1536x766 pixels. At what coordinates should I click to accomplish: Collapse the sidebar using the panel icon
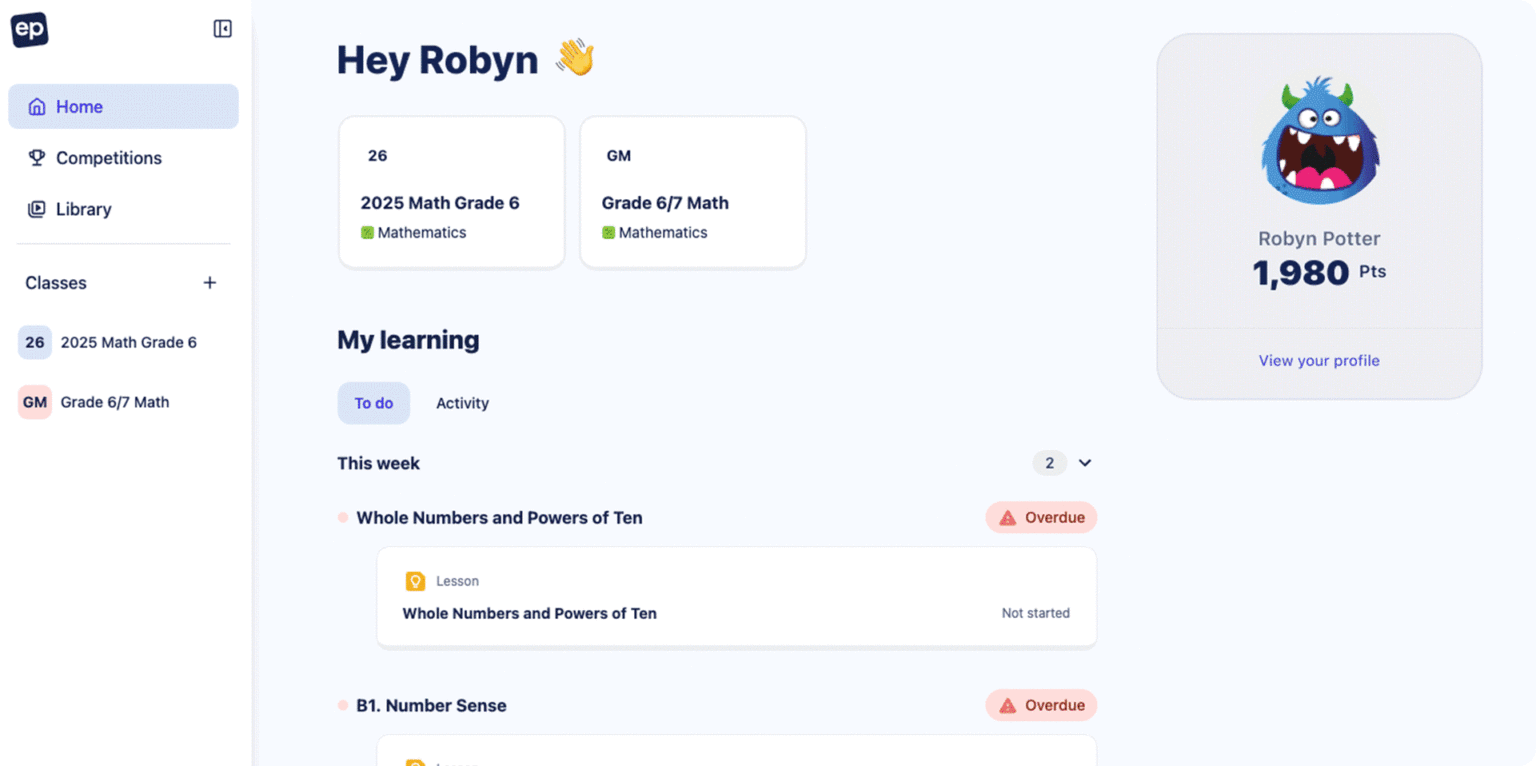(x=222, y=28)
